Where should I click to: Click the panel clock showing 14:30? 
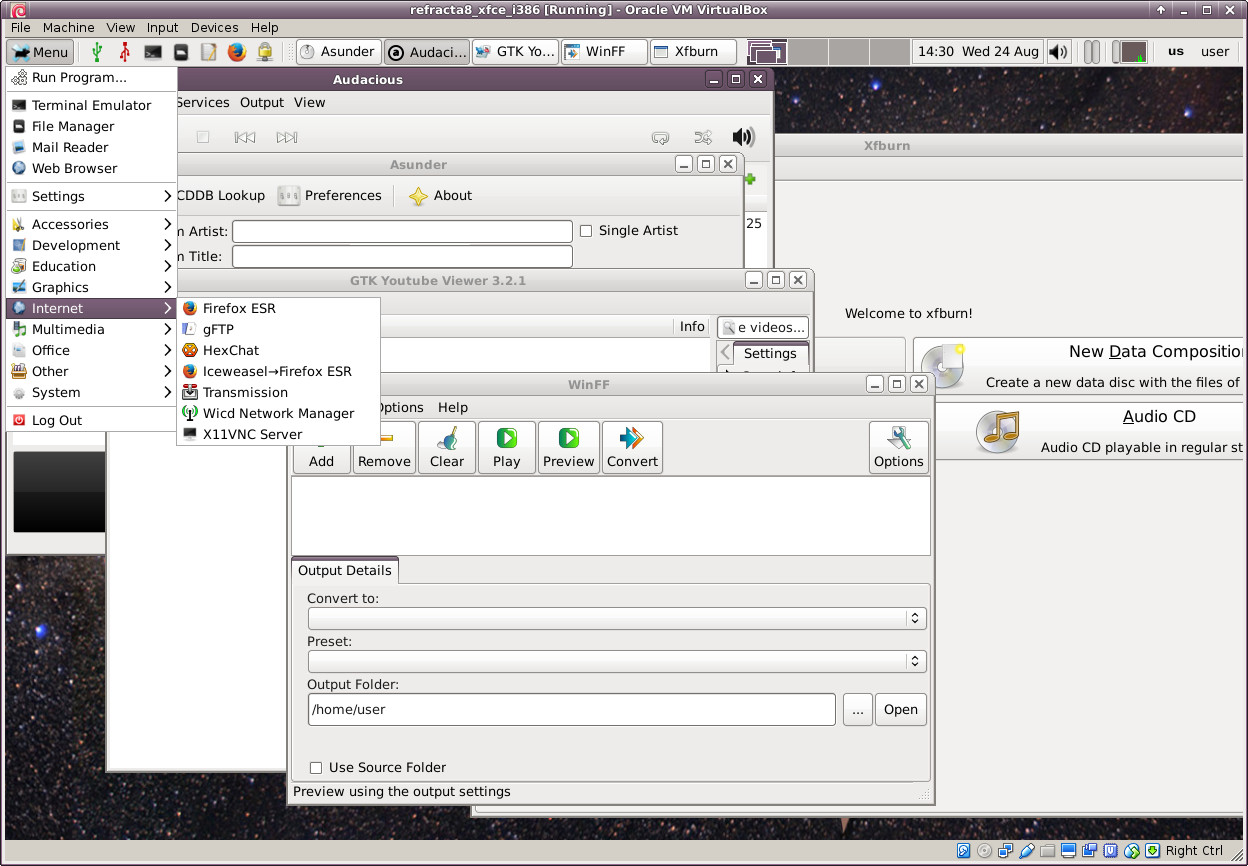coord(978,52)
